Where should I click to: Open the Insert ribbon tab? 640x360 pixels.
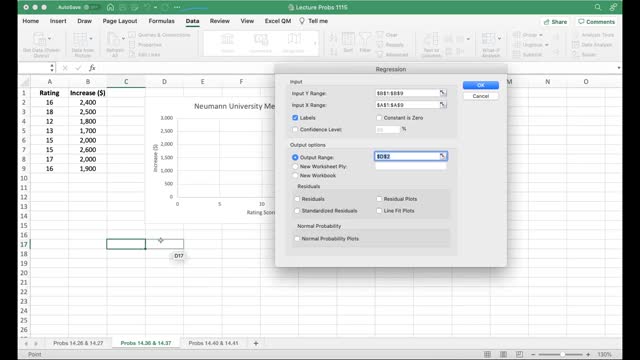58,21
